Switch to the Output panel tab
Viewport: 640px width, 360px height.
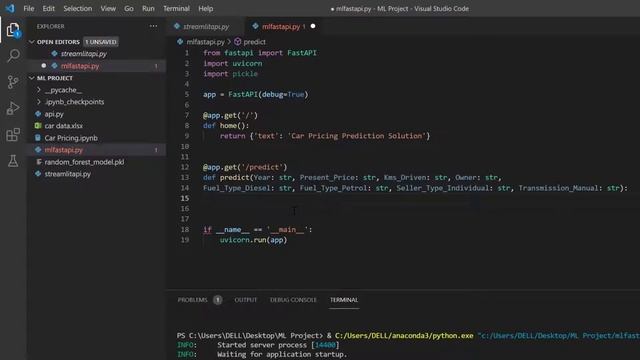[246, 300]
